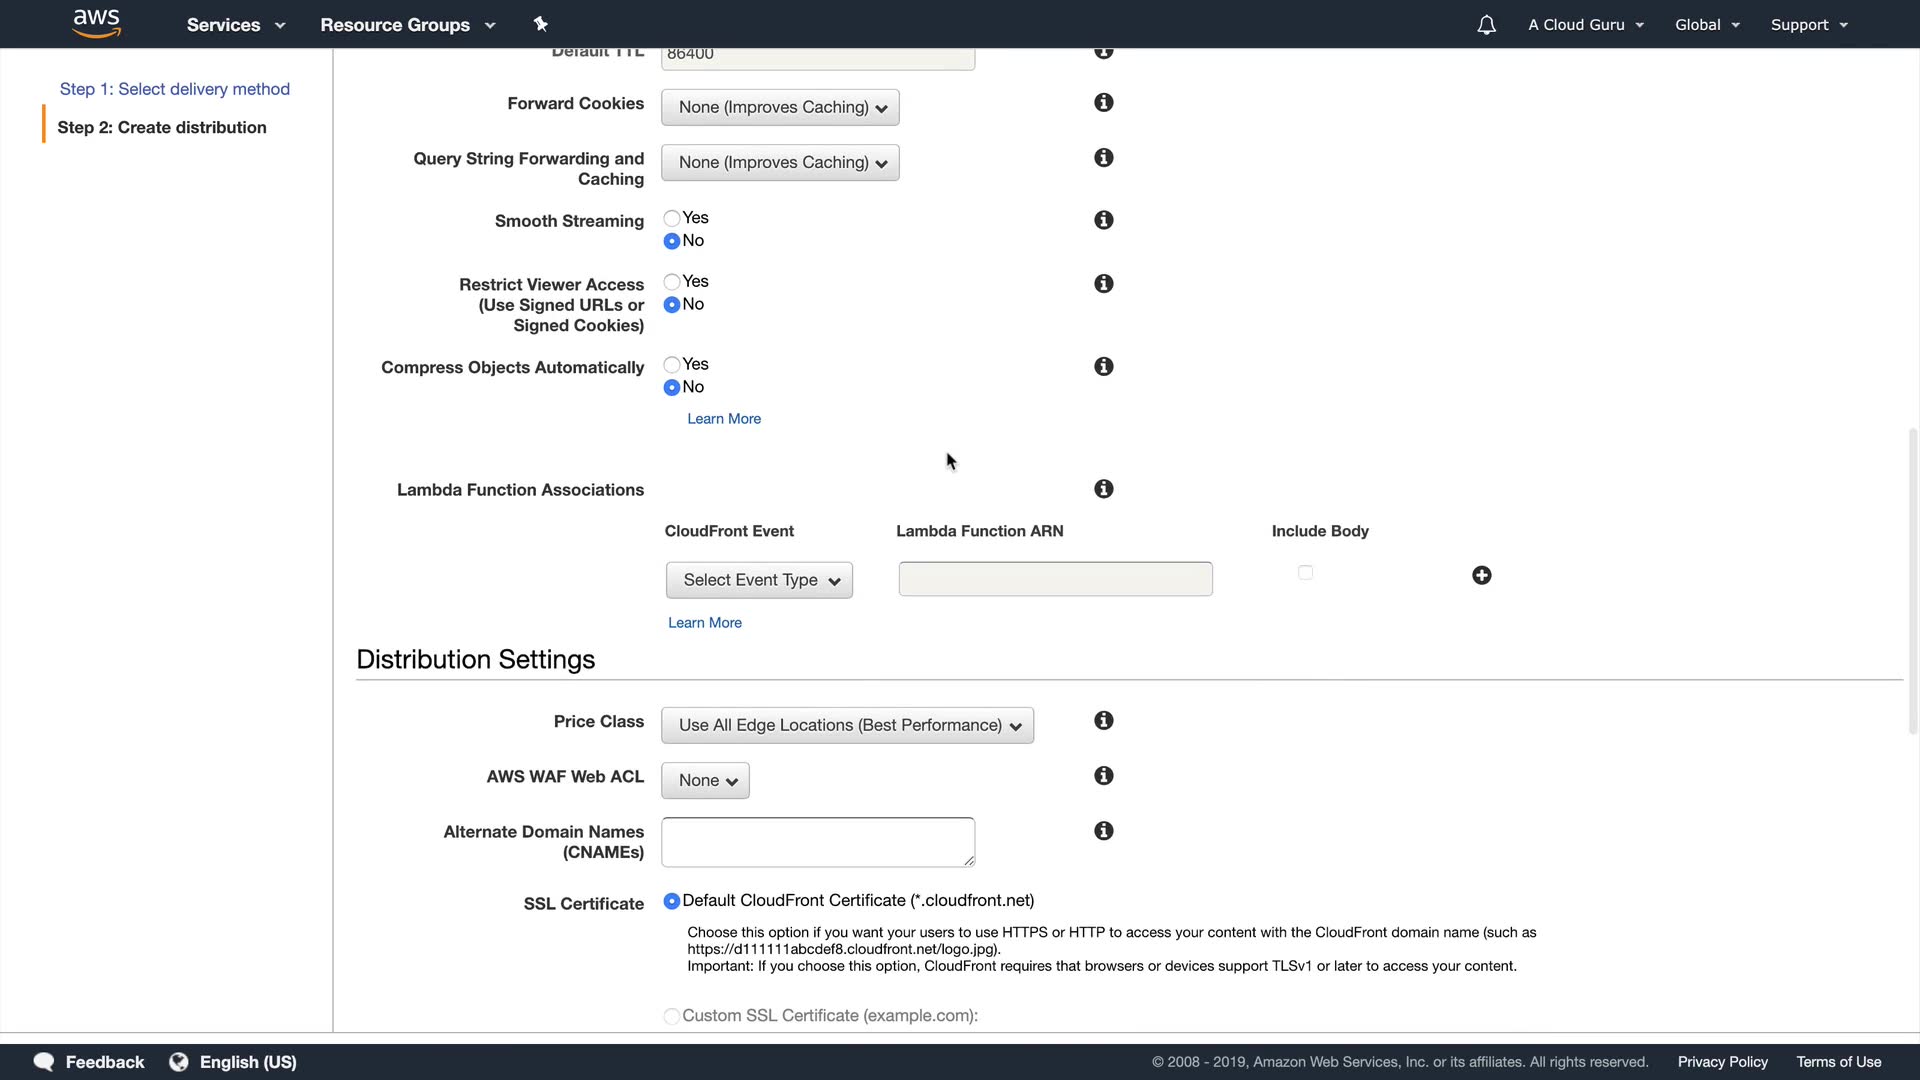Open the notifications bell icon

[x=1486, y=25]
